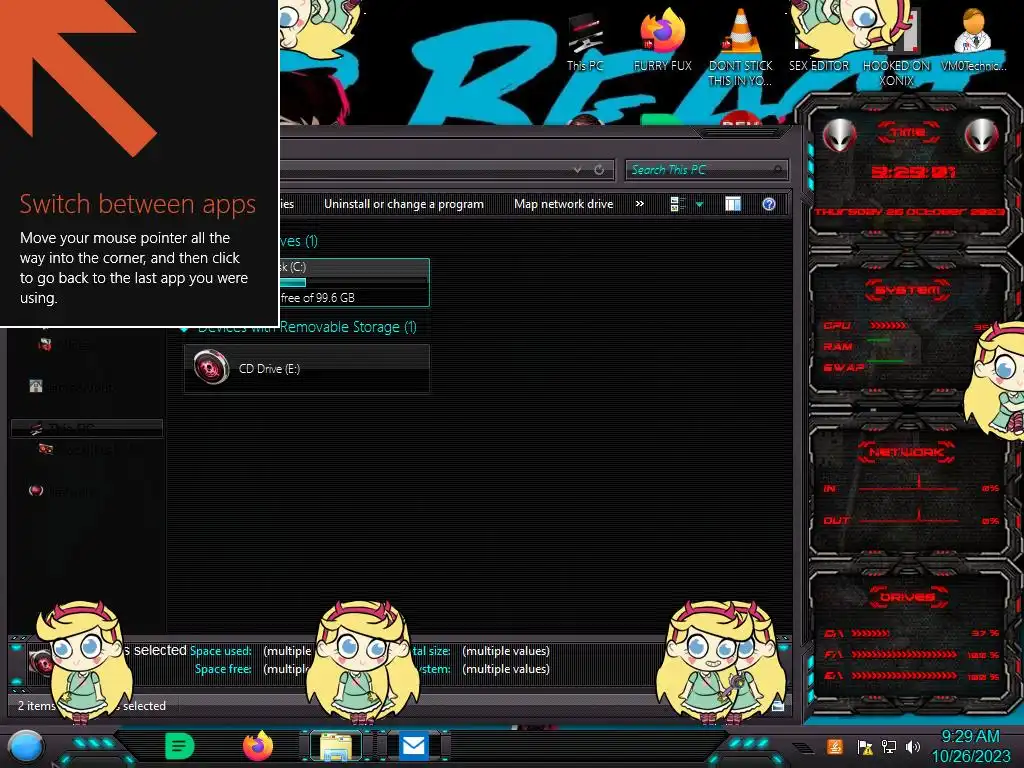
Task: Click Uninstall or change a program
Action: (x=404, y=204)
